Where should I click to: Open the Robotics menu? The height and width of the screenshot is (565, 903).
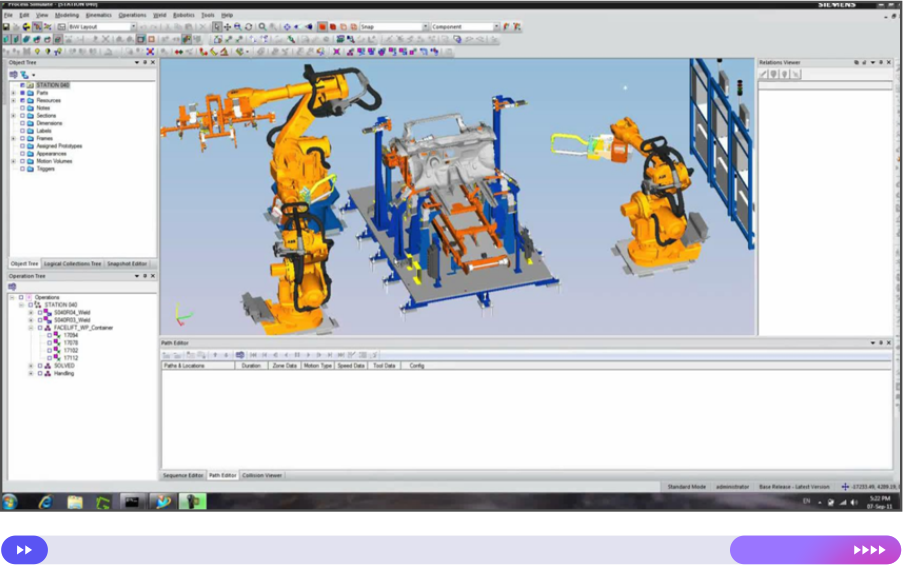pos(183,16)
